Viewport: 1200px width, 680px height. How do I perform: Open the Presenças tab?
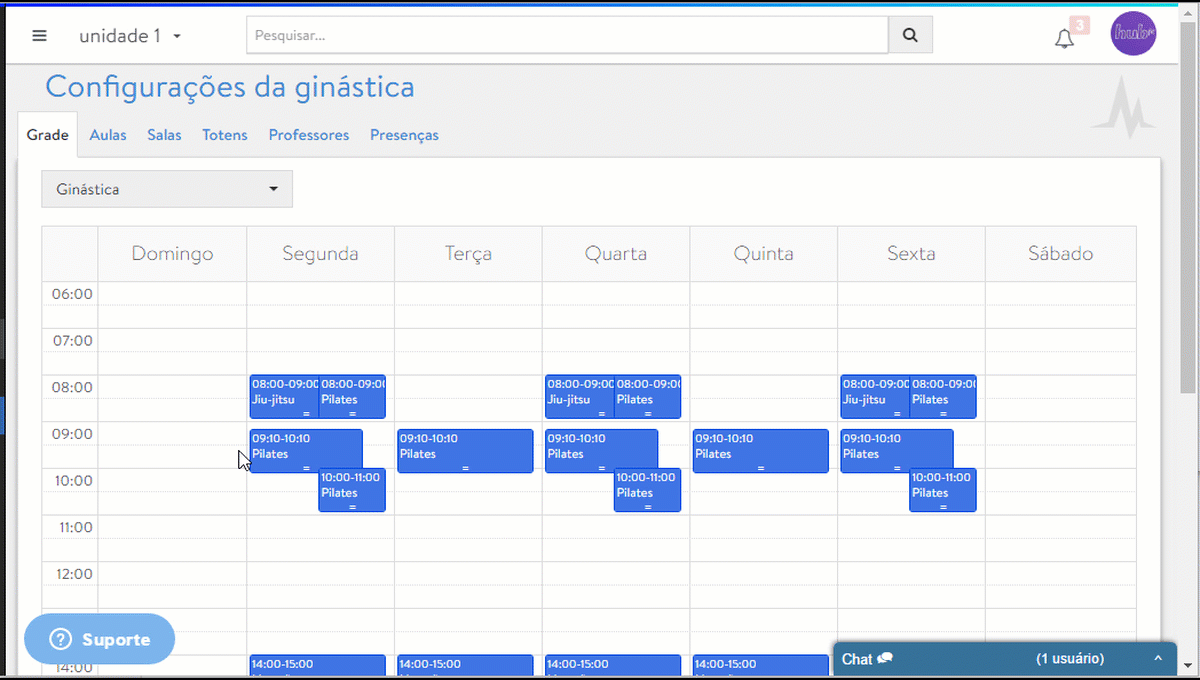[x=404, y=135]
